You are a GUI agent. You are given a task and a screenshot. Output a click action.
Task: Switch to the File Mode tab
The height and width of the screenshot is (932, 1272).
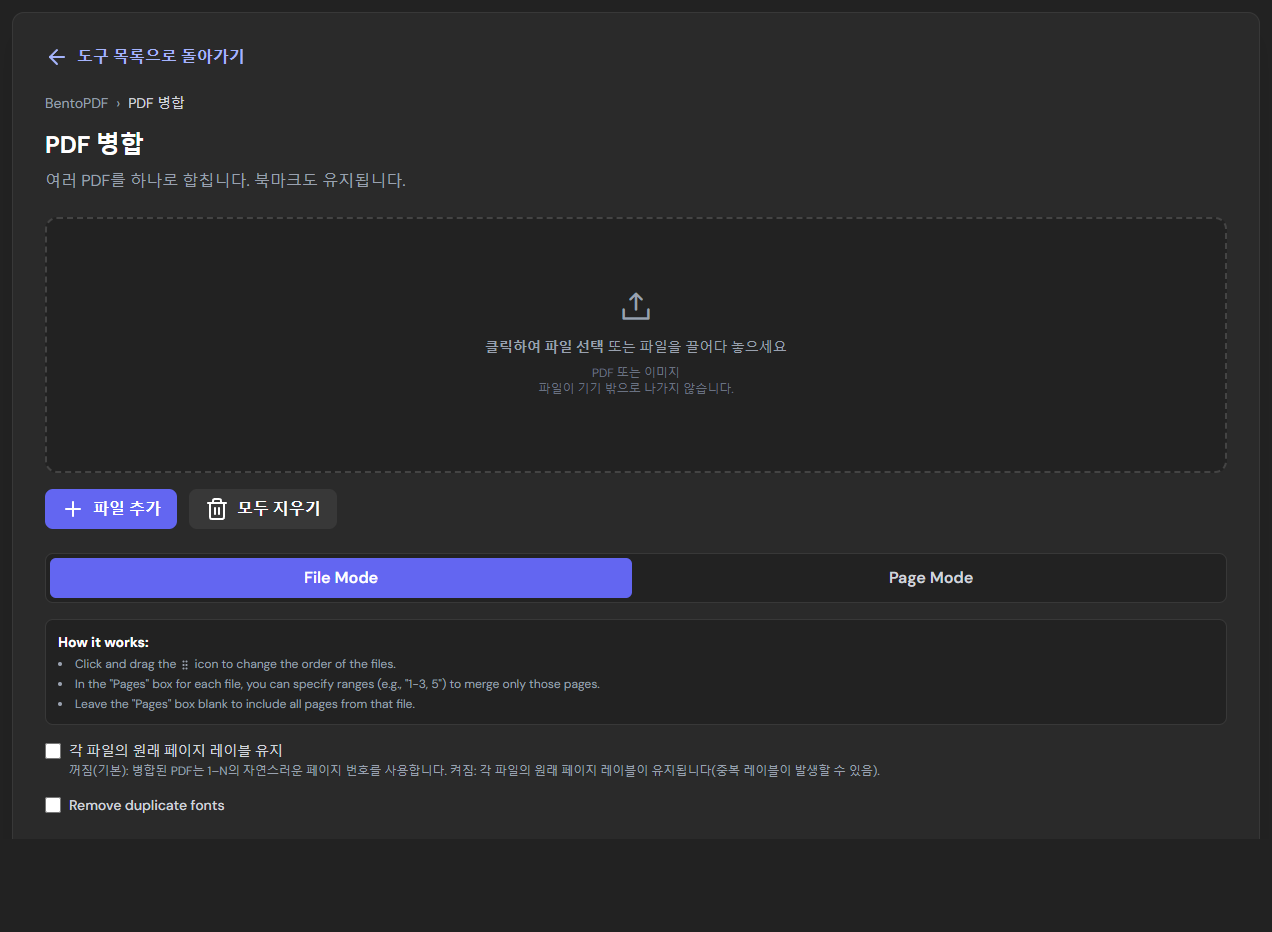(x=341, y=578)
